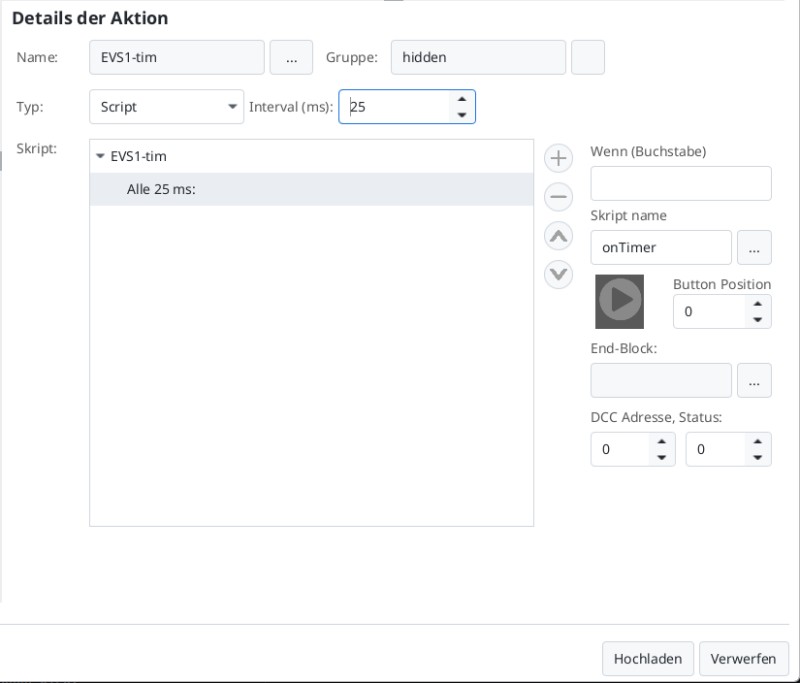
Task: Click the DCC Adresse number field
Action: (620, 449)
